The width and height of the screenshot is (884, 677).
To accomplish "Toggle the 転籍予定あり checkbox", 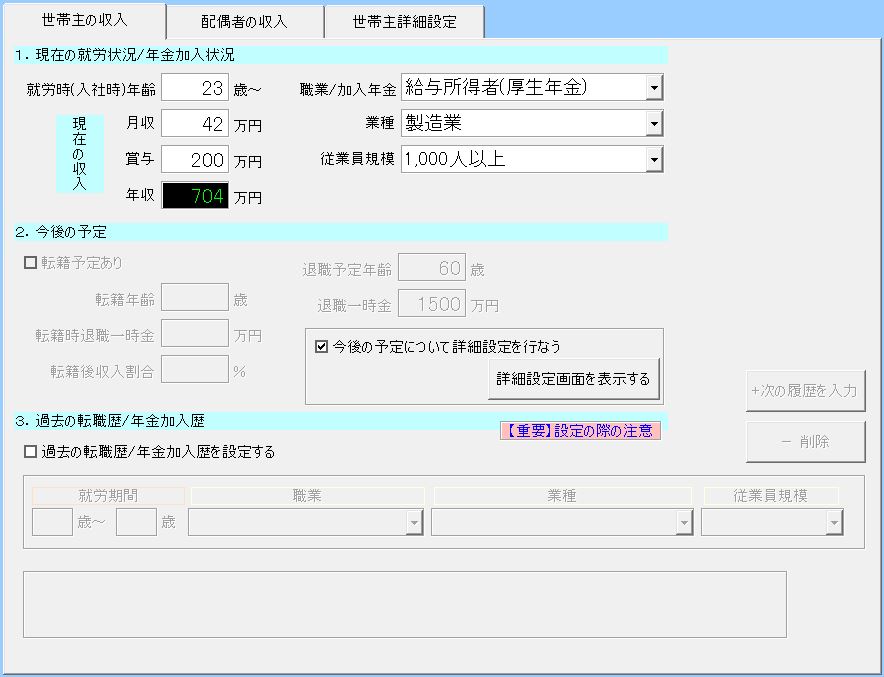I will point(31,264).
